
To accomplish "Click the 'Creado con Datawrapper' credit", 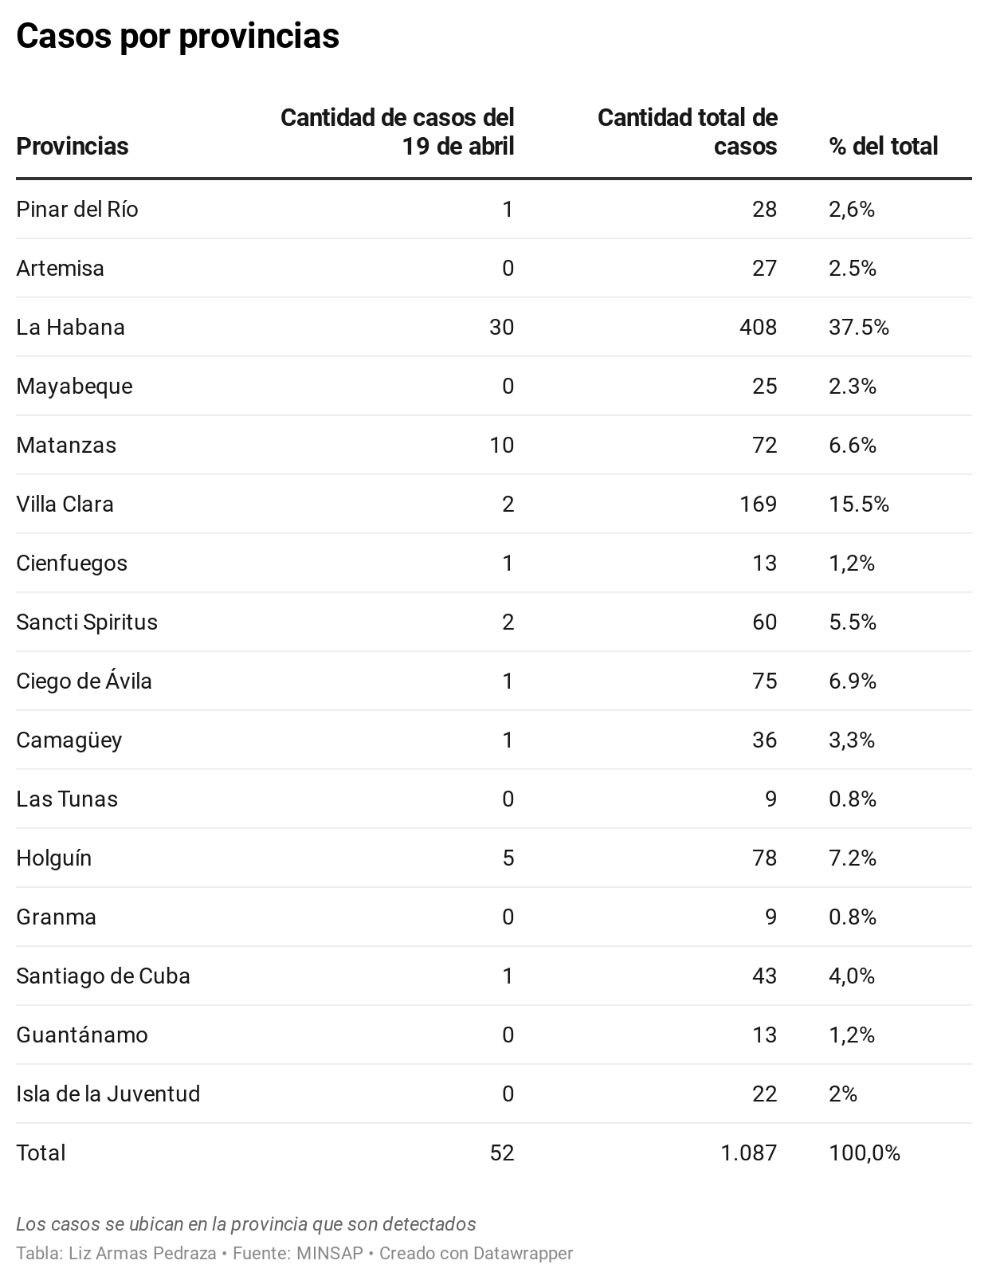I will [476, 1253].
